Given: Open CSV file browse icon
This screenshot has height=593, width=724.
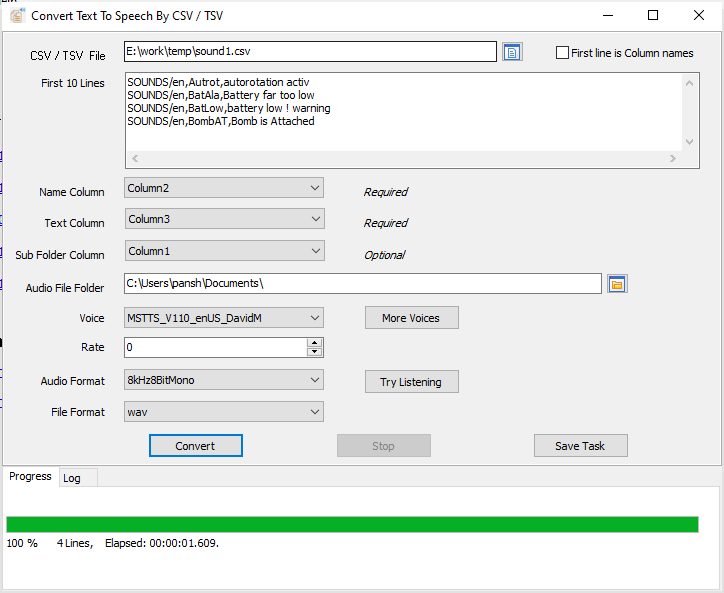Looking at the screenshot, I should [512, 52].
